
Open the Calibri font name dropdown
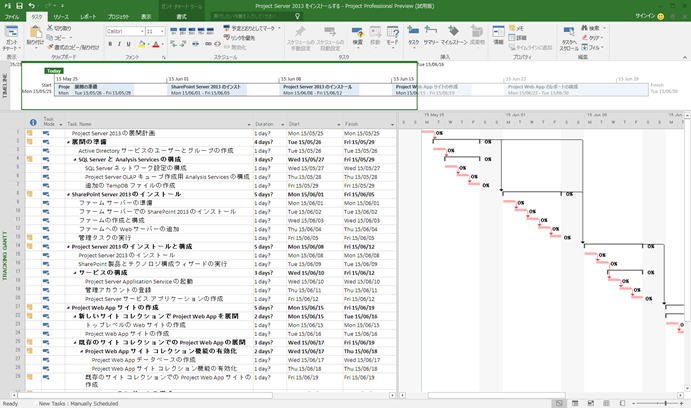(142, 31)
